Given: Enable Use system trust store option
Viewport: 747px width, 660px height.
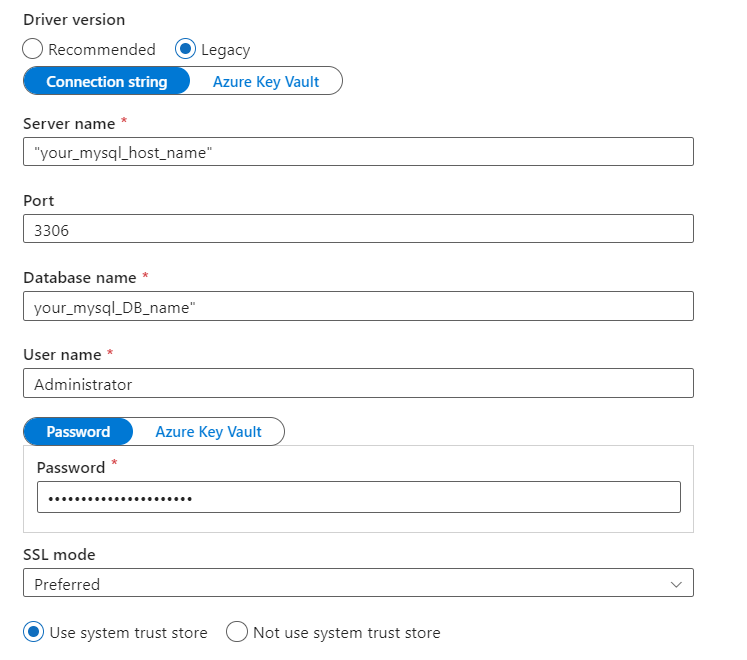Looking at the screenshot, I should tap(33, 632).
